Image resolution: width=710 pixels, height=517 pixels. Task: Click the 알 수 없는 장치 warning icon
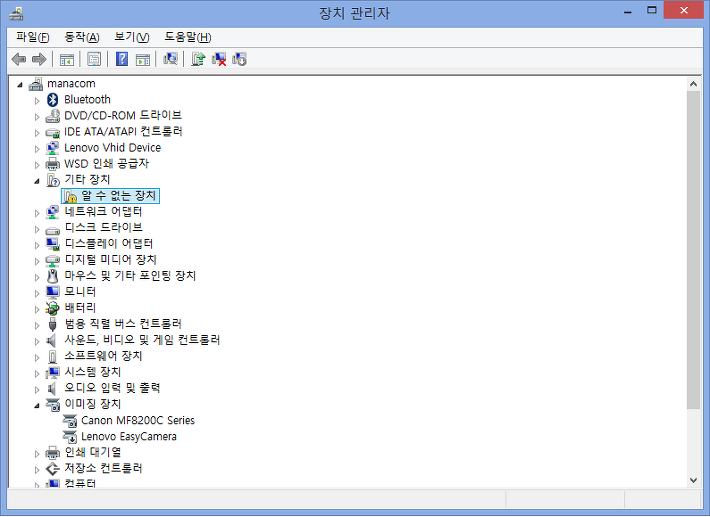pyautogui.click(x=70, y=196)
